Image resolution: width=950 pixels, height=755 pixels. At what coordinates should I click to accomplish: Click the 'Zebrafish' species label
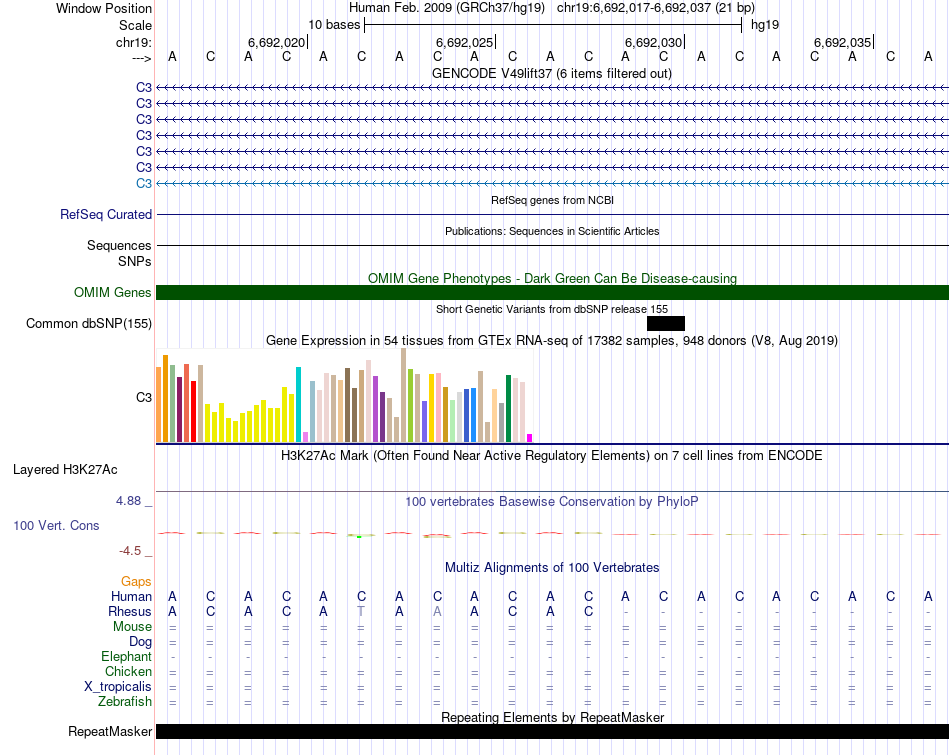click(x=125, y=702)
